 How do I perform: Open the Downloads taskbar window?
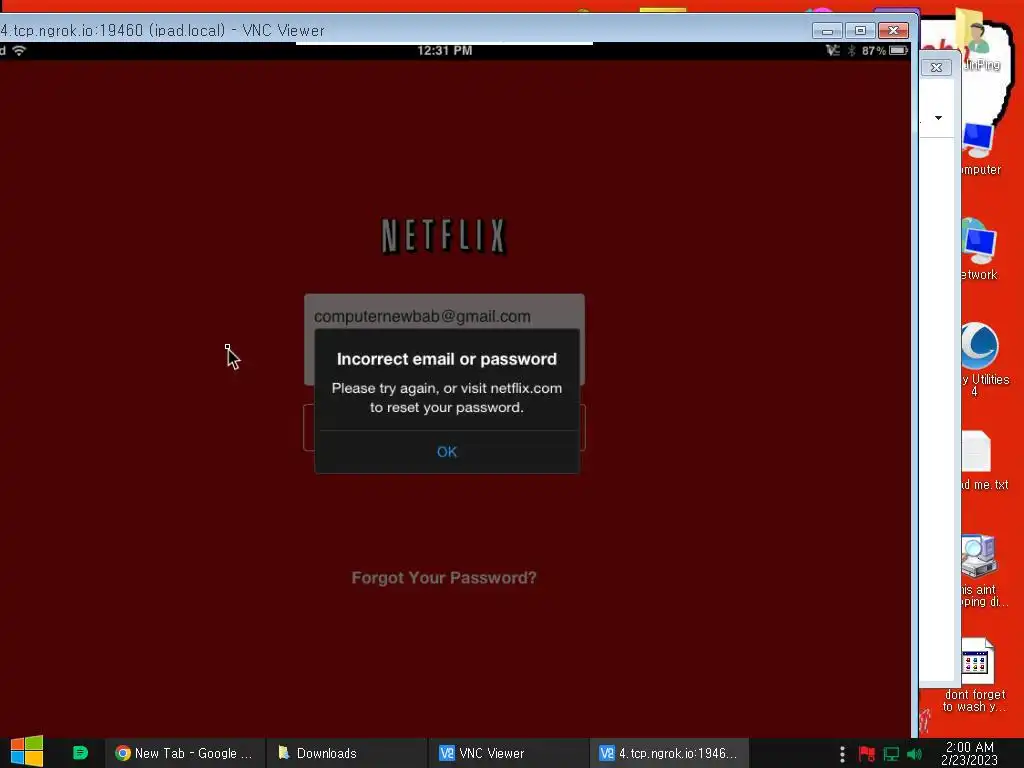point(346,753)
